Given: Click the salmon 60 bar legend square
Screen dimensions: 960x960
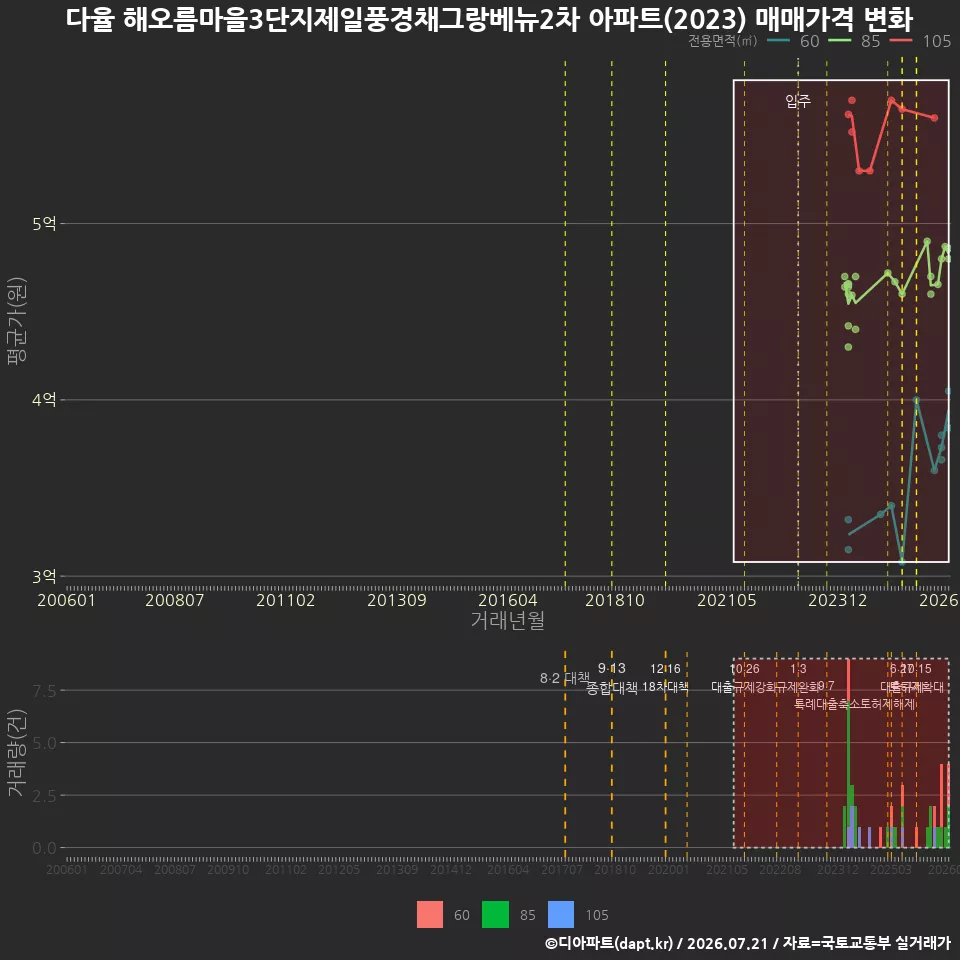Looking at the screenshot, I should coord(430,915).
